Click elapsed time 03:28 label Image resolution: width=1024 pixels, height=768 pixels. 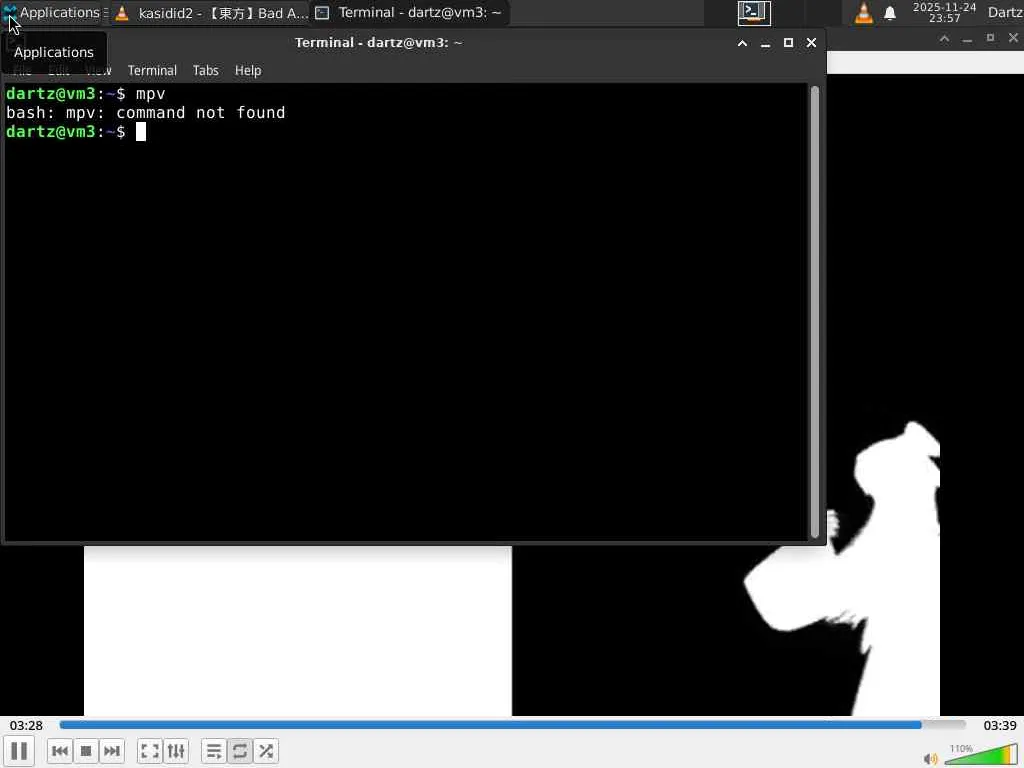[26, 725]
